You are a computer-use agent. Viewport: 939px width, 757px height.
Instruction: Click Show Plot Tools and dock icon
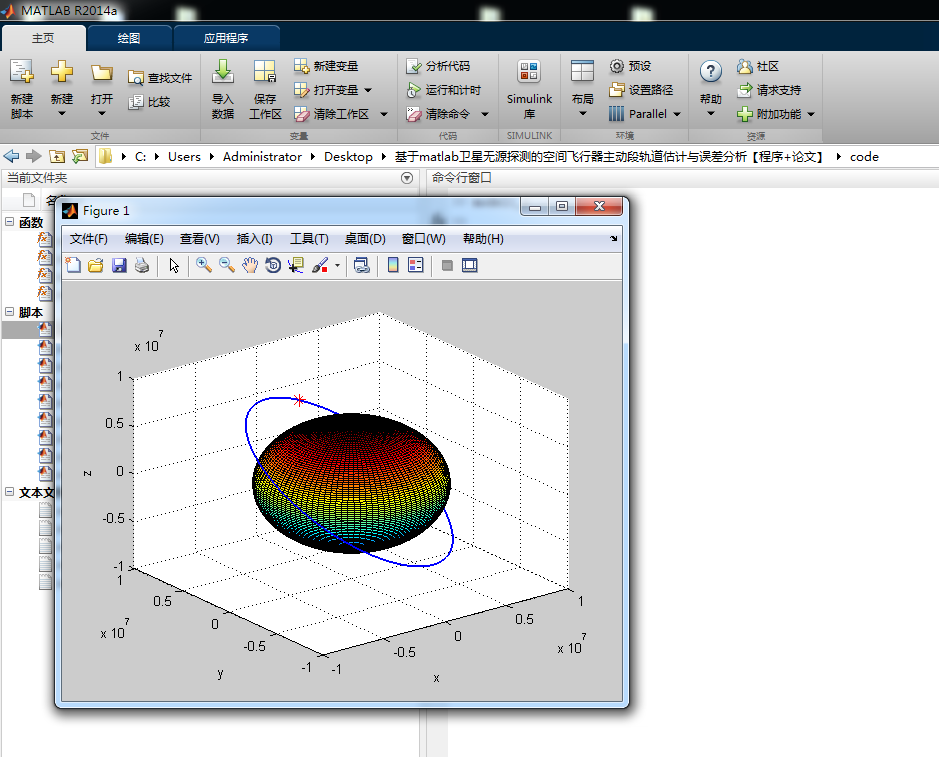coord(470,265)
